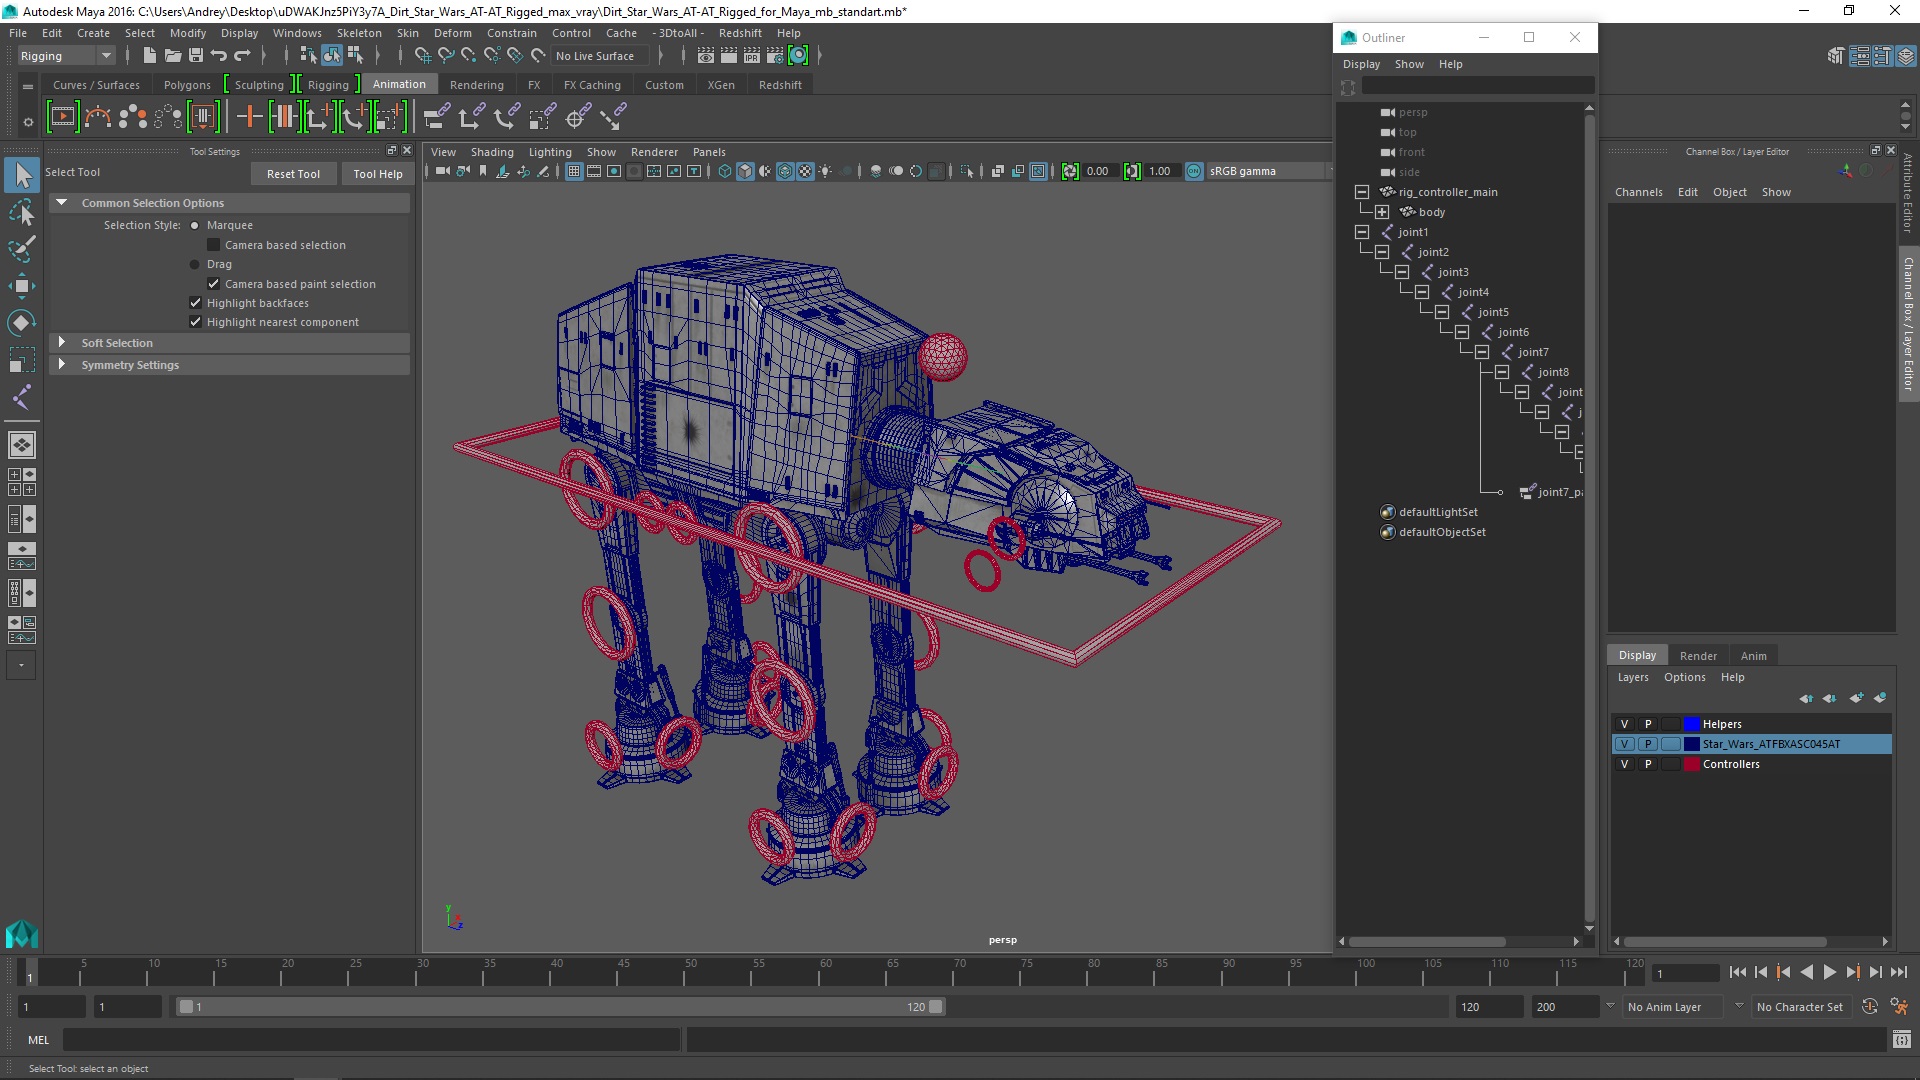Click the Parent Constraint shelf icon
Viewport: 1920px width, 1080px height.
point(436,117)
